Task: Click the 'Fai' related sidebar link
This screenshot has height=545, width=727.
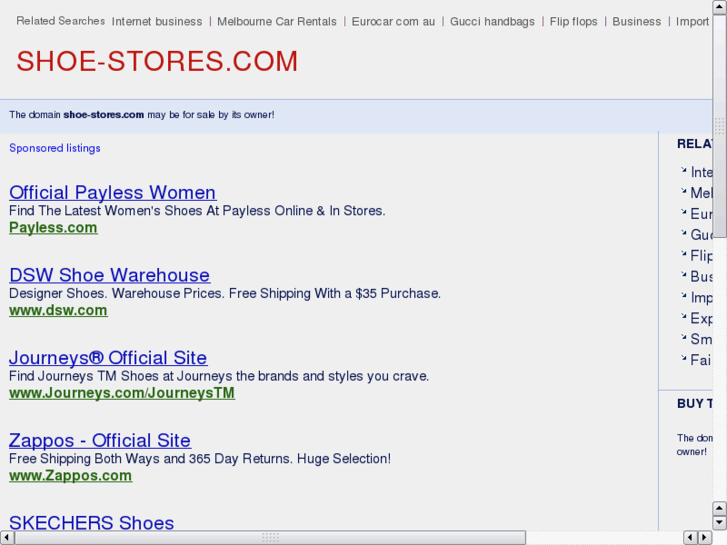Action: point(701,360)
